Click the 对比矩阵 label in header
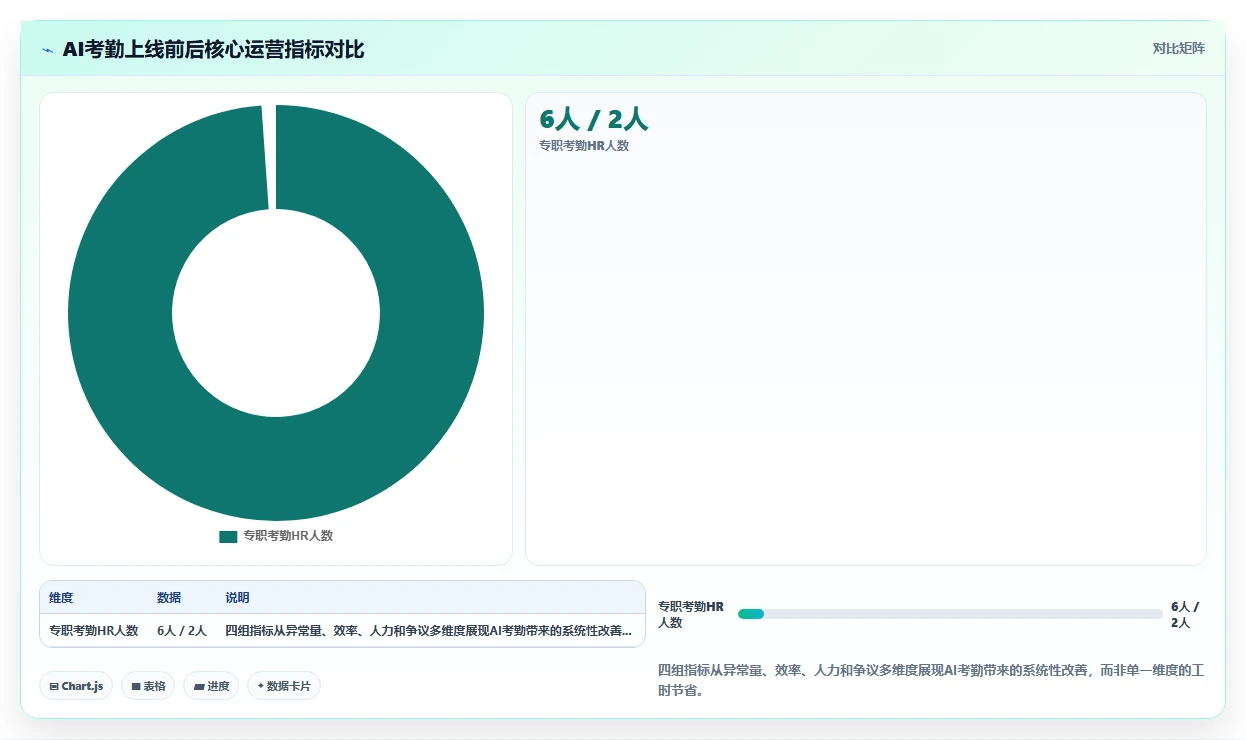Viewport: 1246px width, 740px height. (1179, 48)
